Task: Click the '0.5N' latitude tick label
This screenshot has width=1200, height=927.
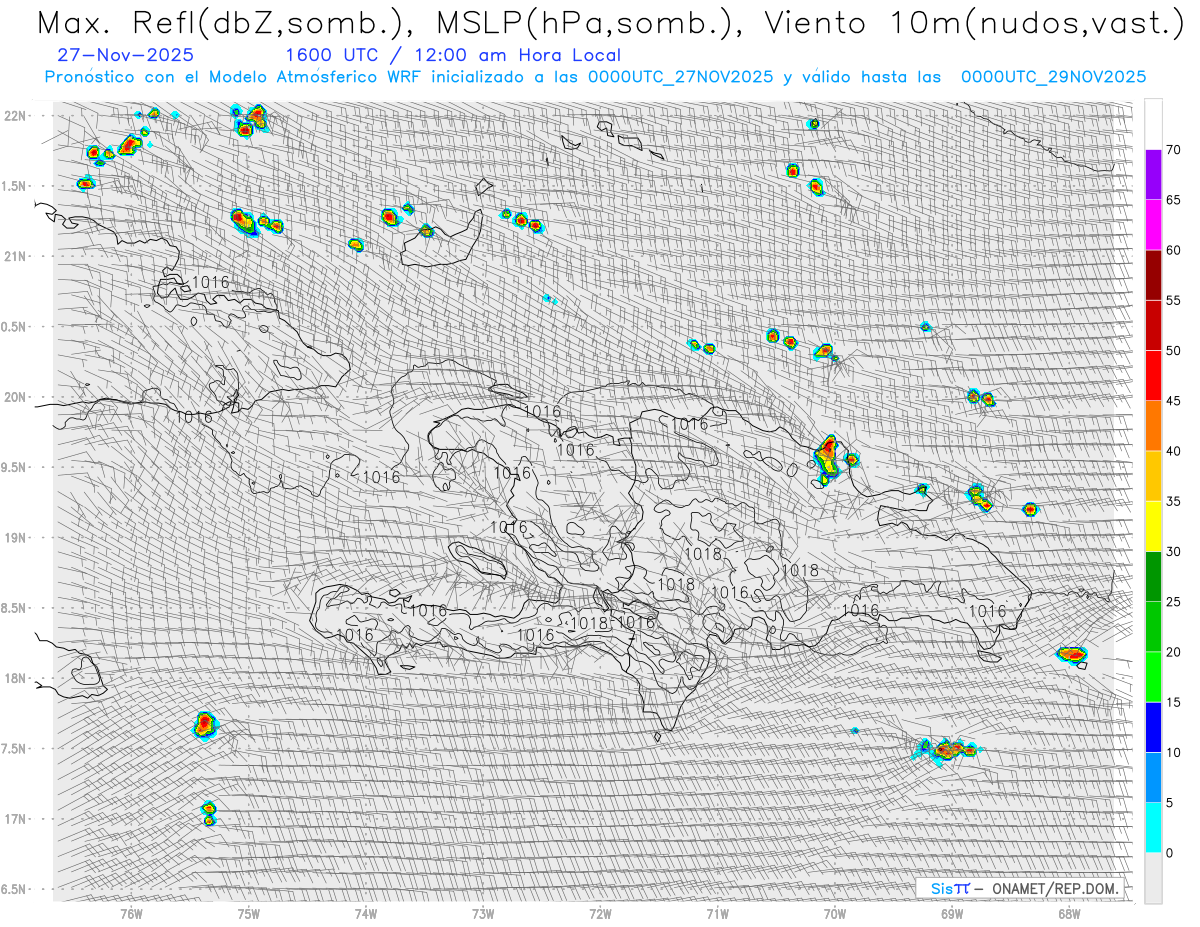Action: point(15,327)
